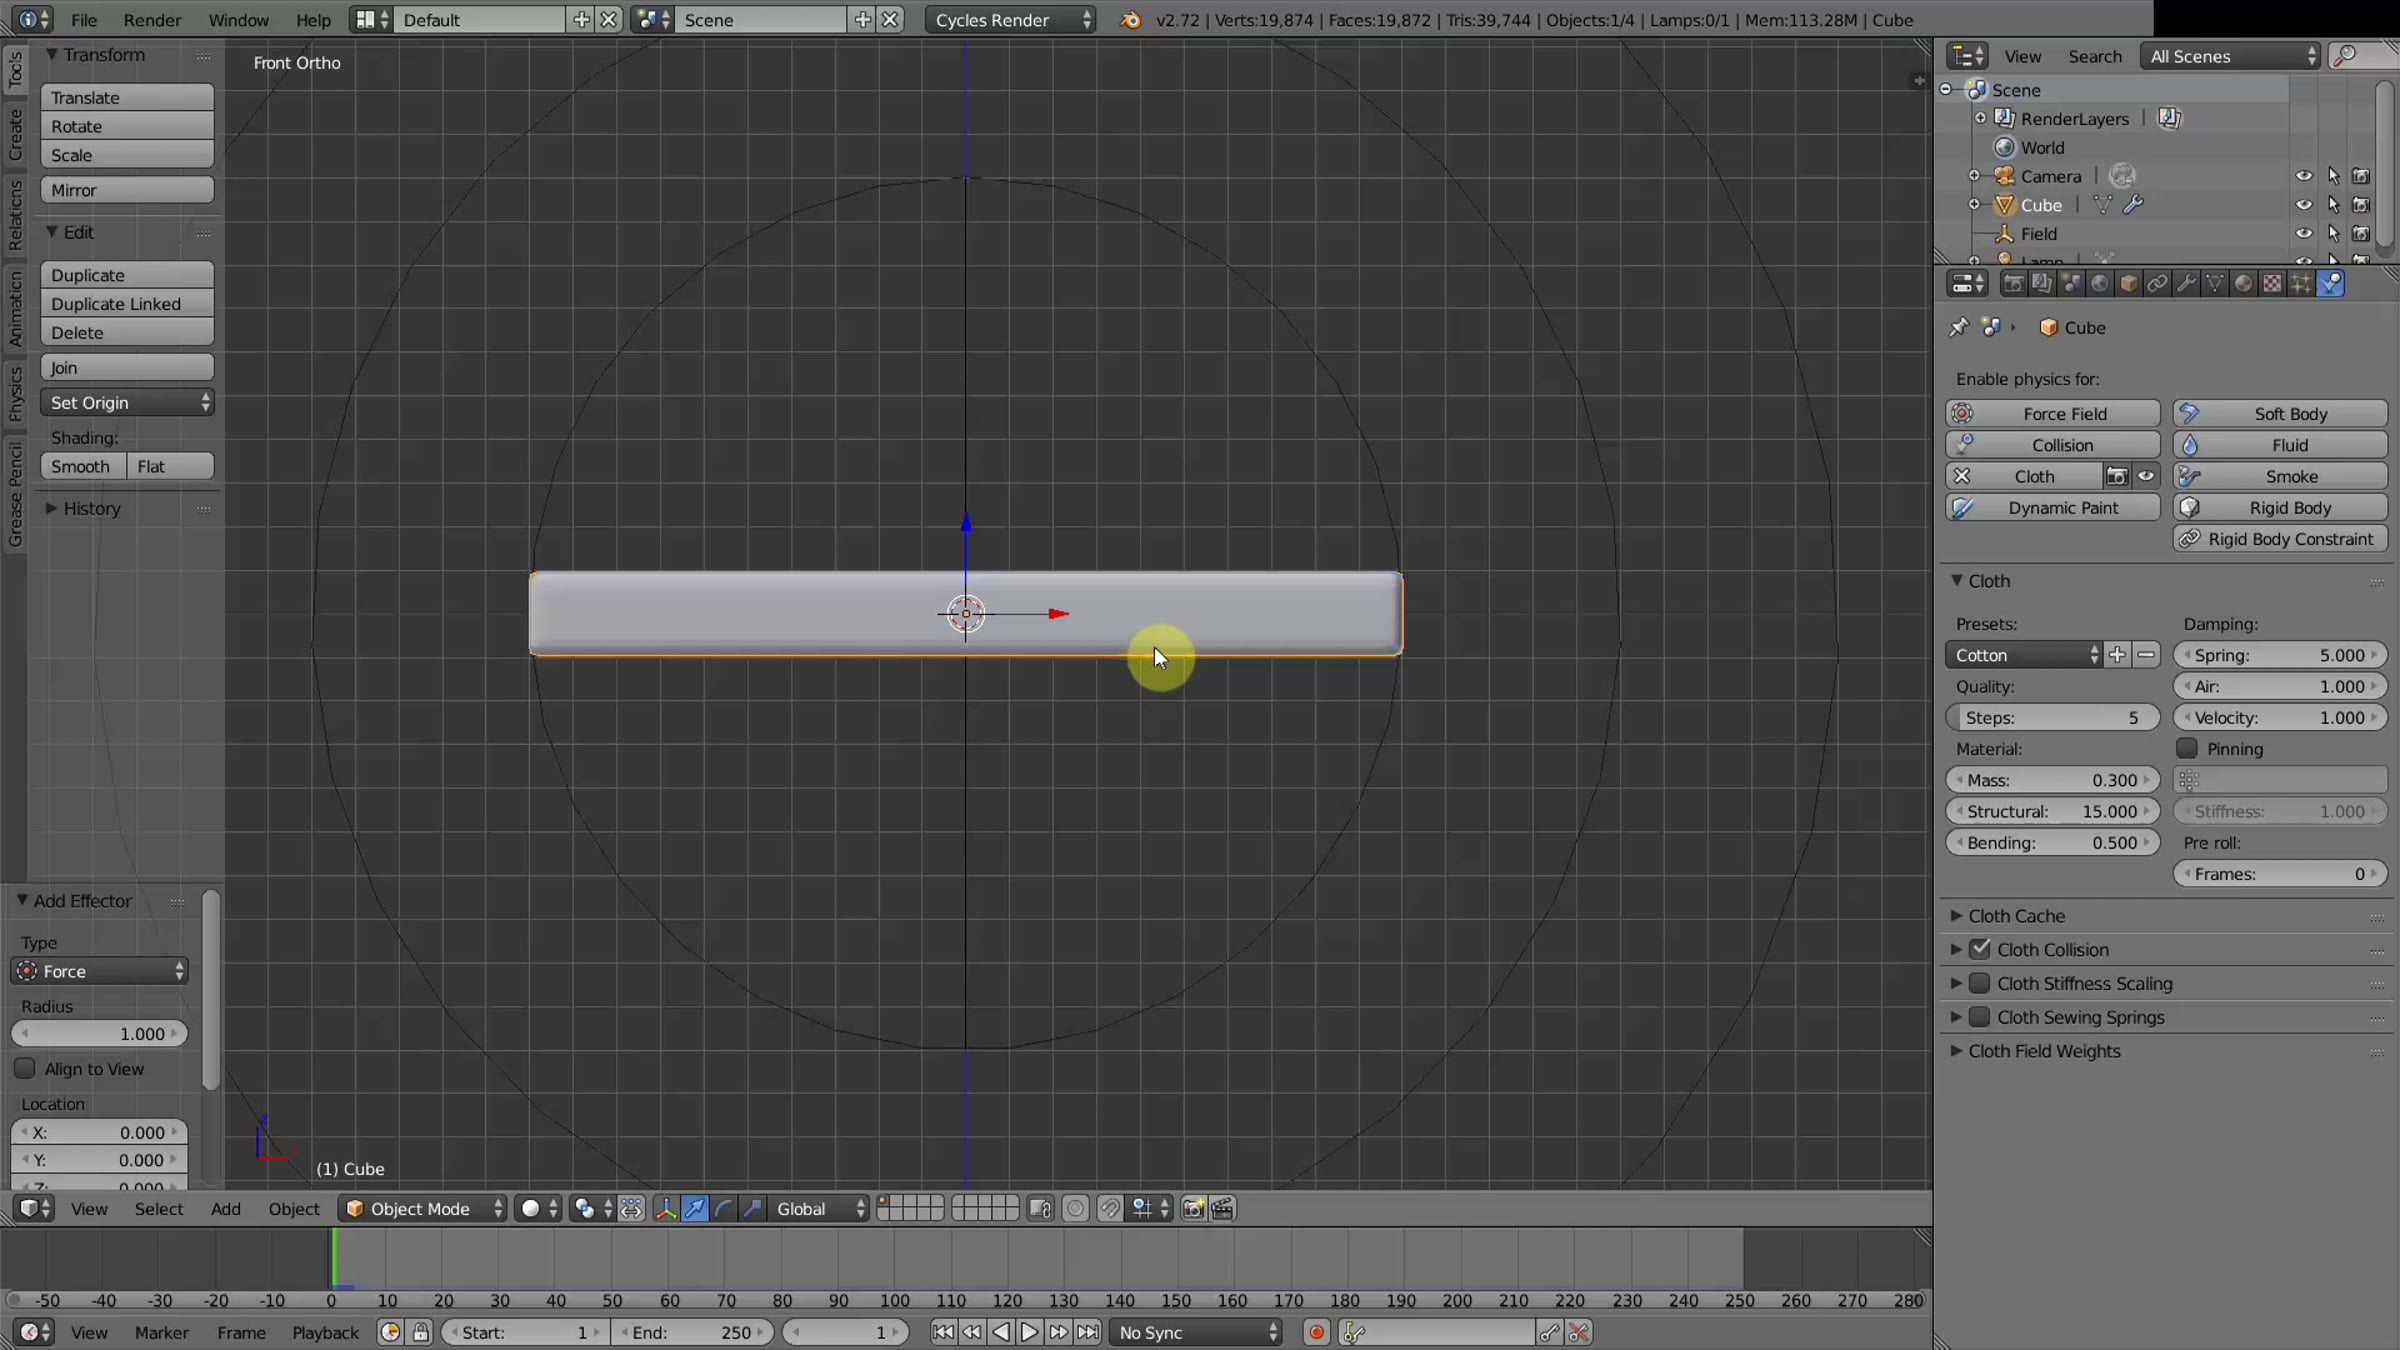This screenshot has width=2400, height=1350.
Task: Adjust the Structural stiffness slider
Action: point(2052,811)
